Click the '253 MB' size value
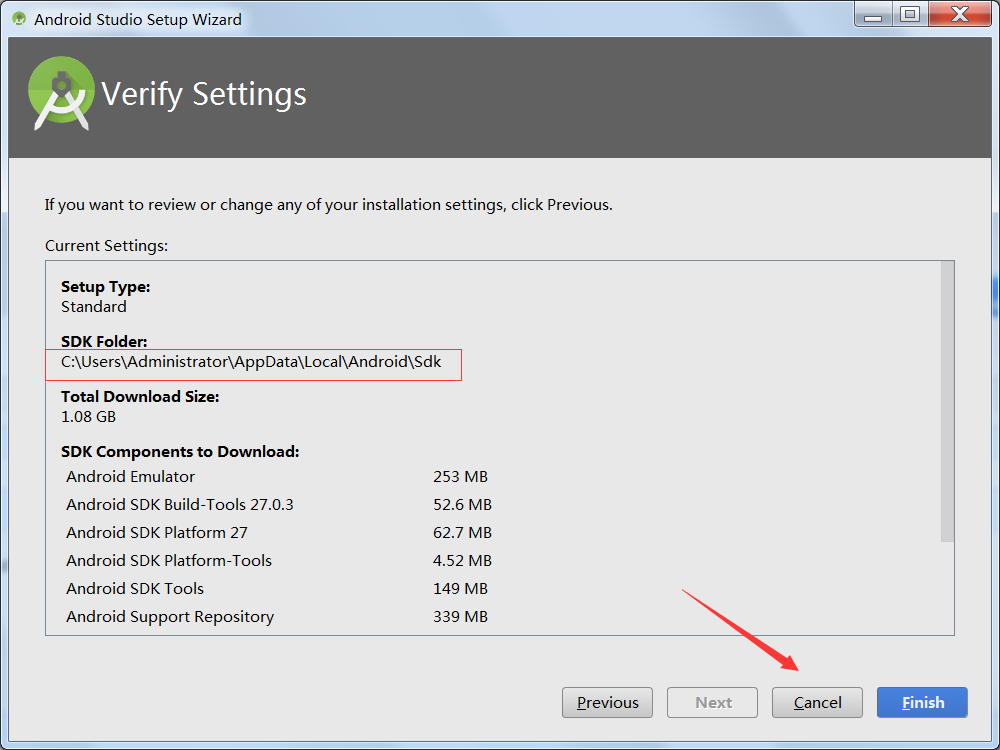Viewport: 1000px width, 750px height. (x=460, y=476)
